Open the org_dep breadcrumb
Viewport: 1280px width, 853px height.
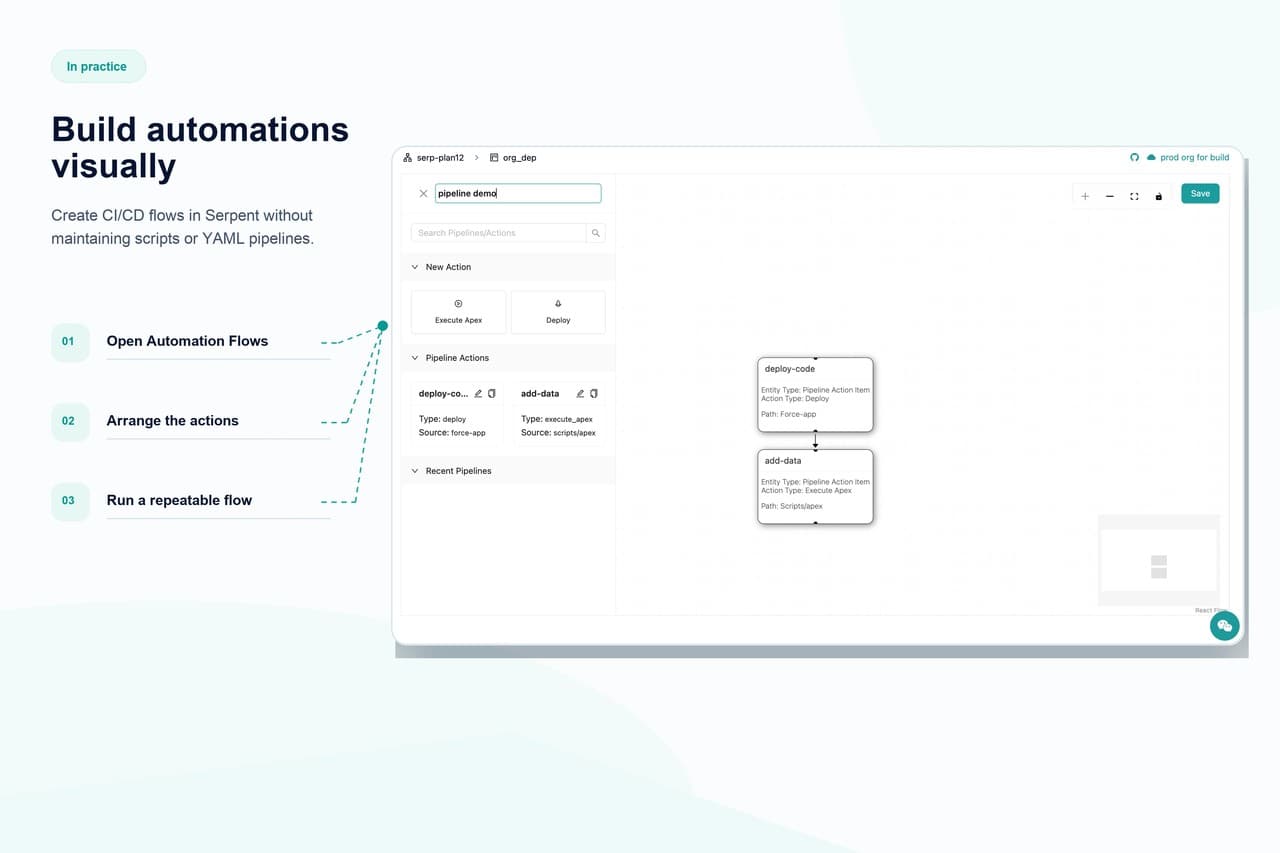(513, 158)
